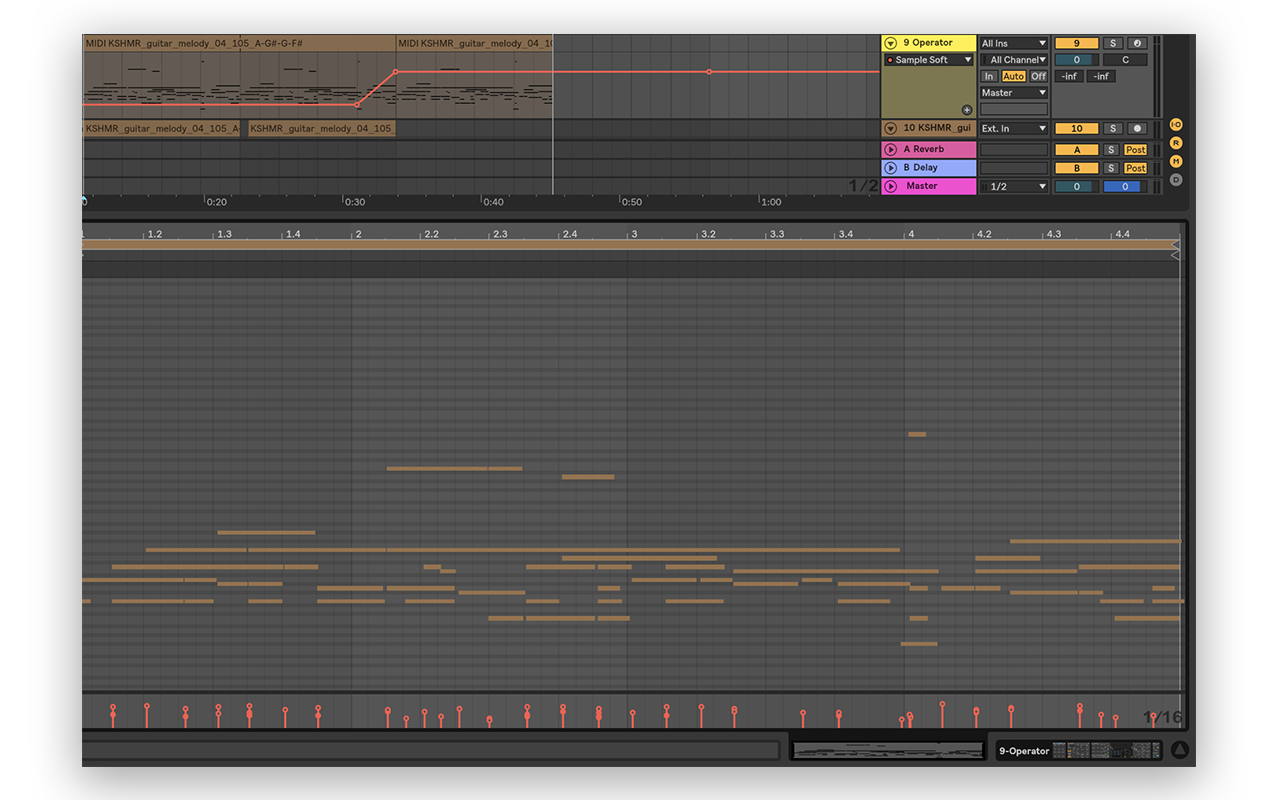Click the Operator empty output channel chooser

[1014, 109]
